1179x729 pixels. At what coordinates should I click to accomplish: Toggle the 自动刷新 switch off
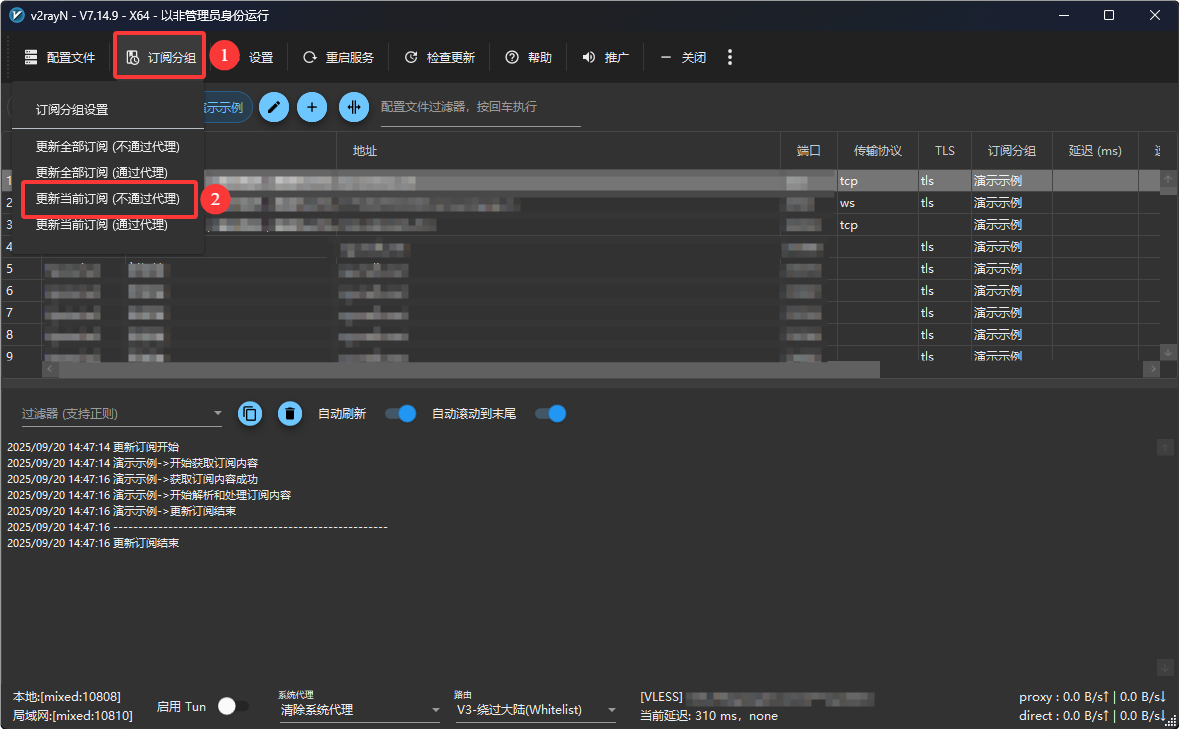pos(400,414)
